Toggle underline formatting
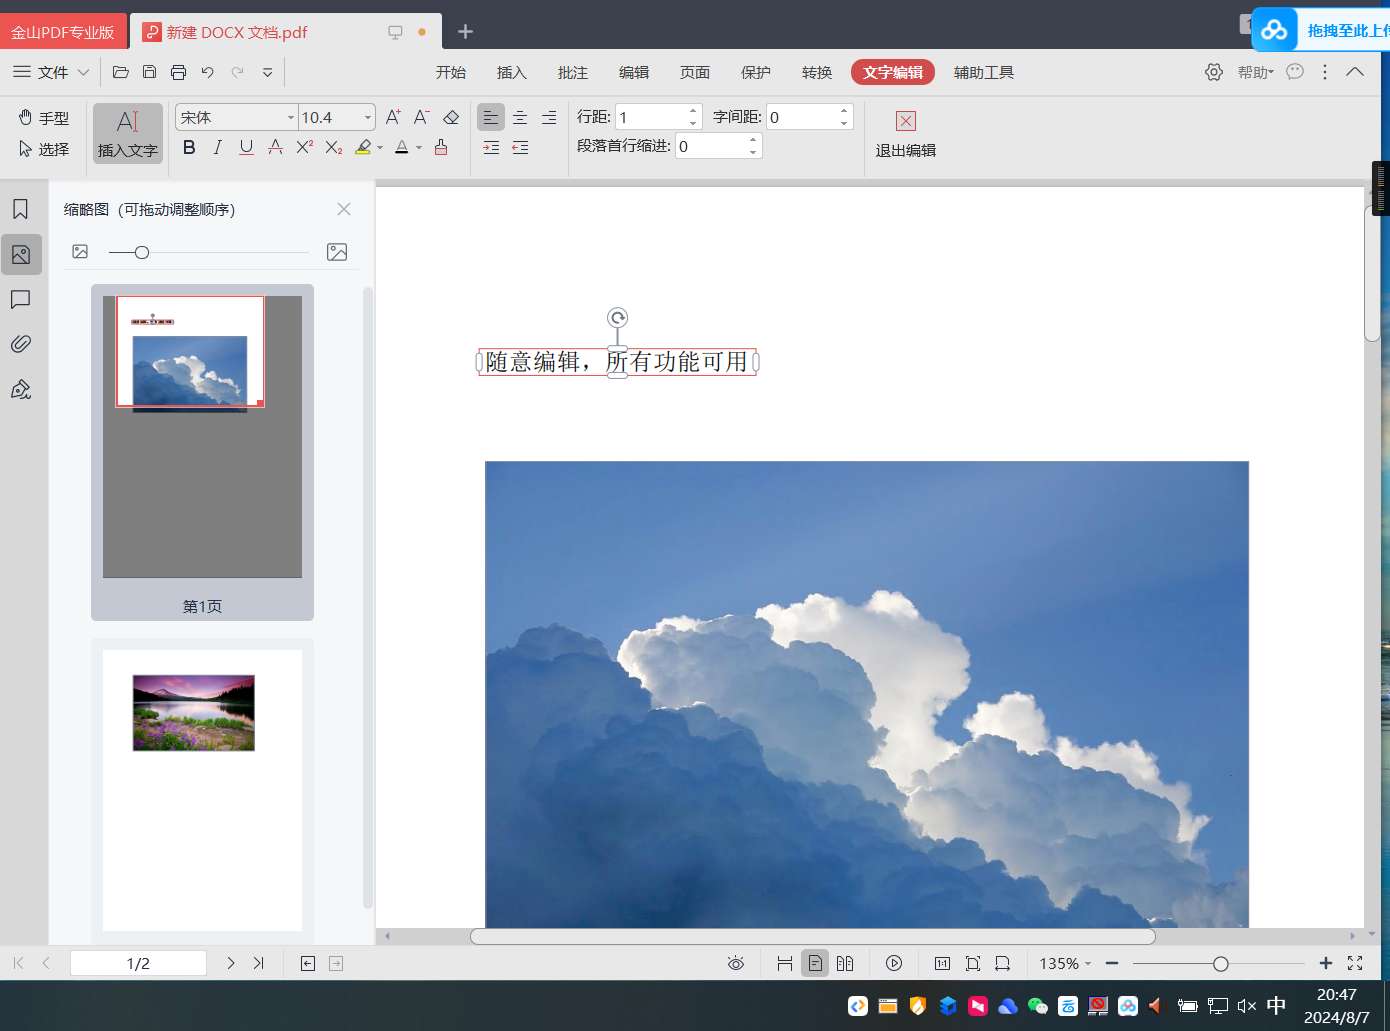This screenshot has height=1031, width=1390. pyautogui.click(x=246, y=147)
